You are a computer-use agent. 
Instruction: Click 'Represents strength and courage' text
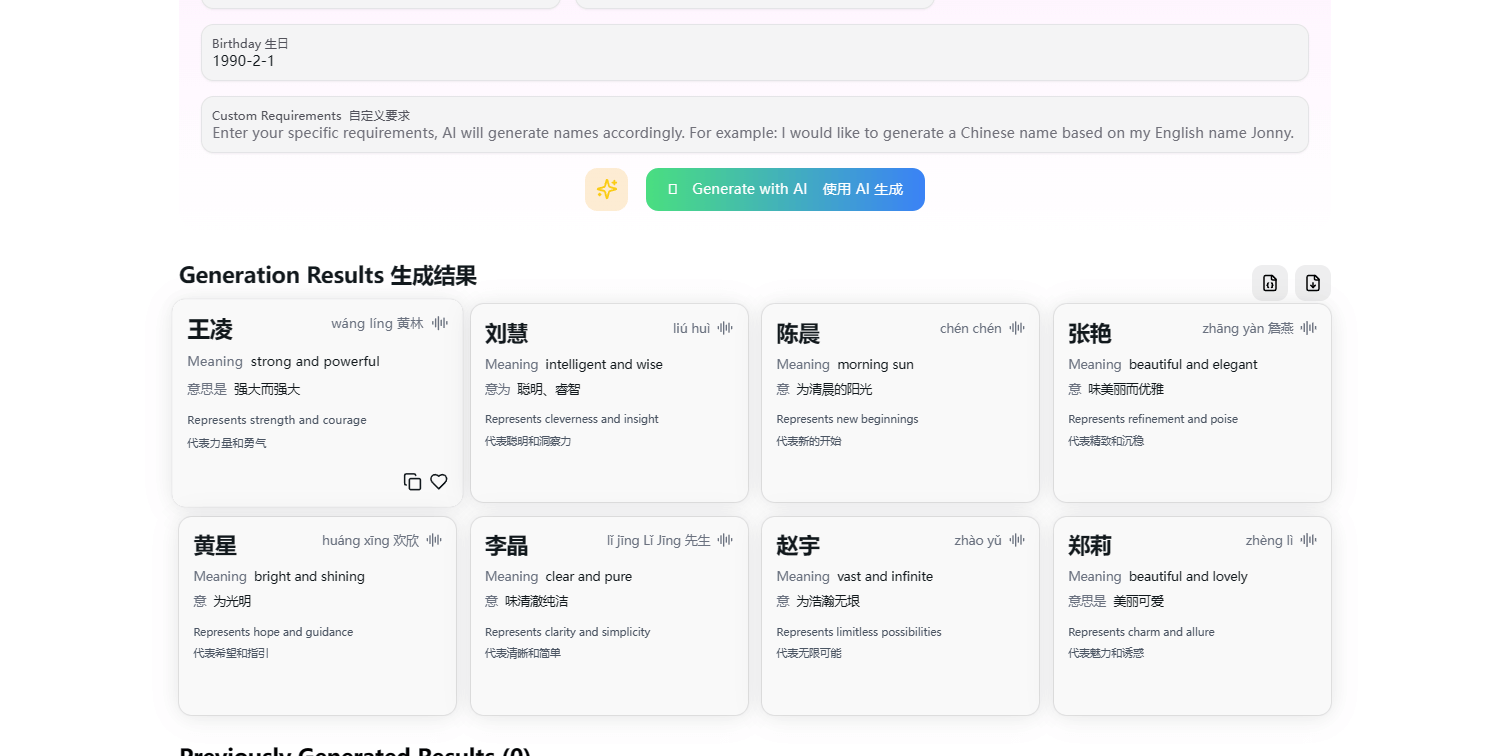pyautogui.click(x=277, y=420)
